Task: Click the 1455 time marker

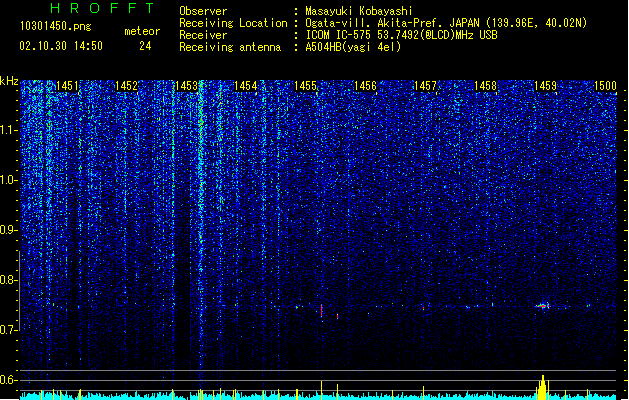Action: [x=305, y=86]
